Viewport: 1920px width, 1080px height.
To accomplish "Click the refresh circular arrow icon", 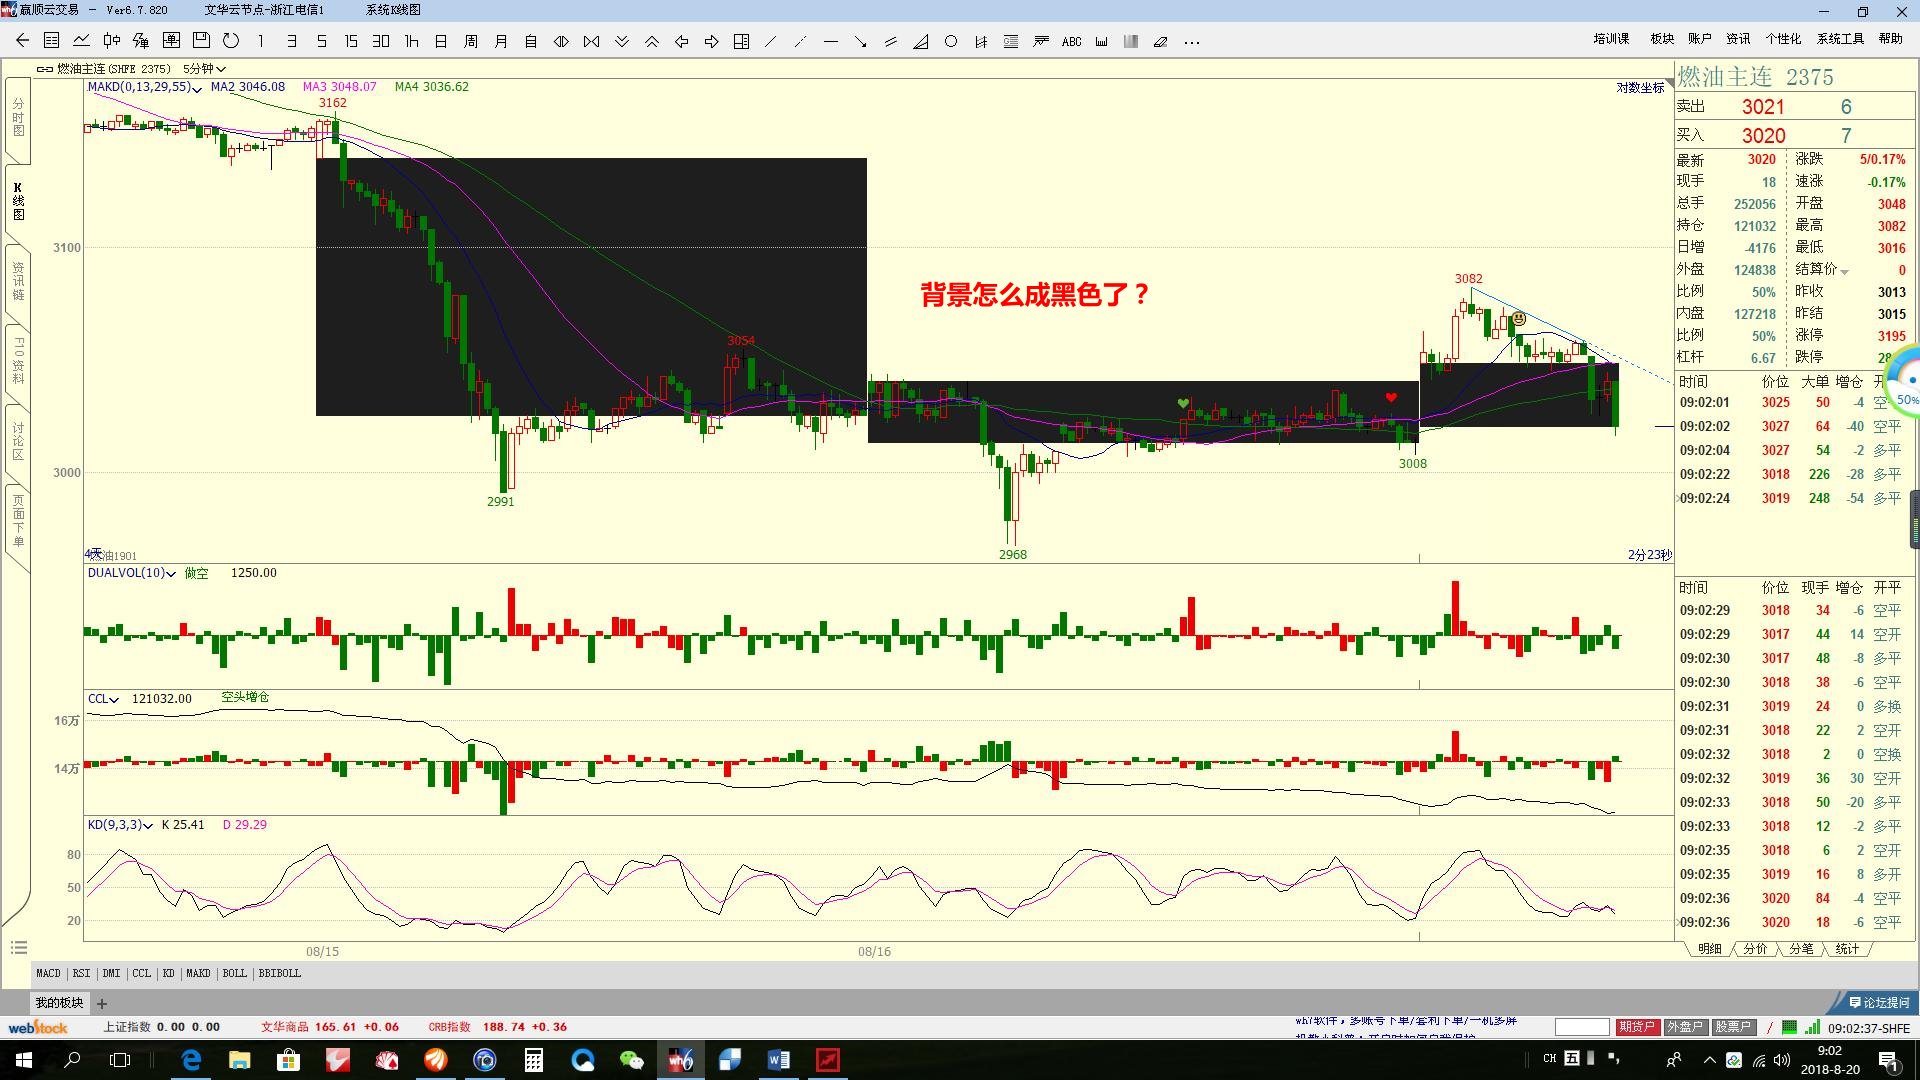I will pyautogui.click(x=231, y=41).
